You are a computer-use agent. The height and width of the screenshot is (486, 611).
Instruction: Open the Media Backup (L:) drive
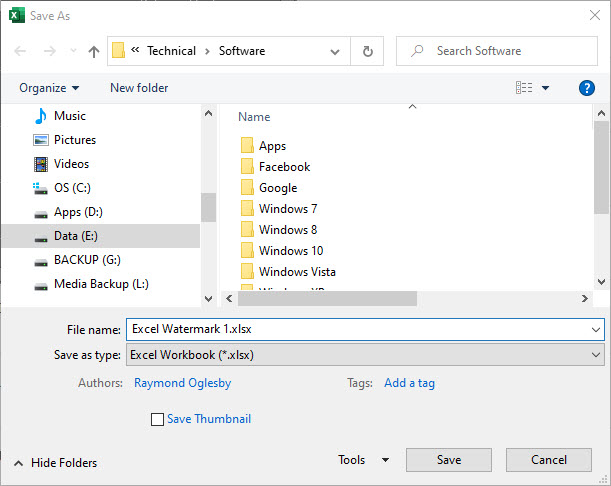(101, 284)
